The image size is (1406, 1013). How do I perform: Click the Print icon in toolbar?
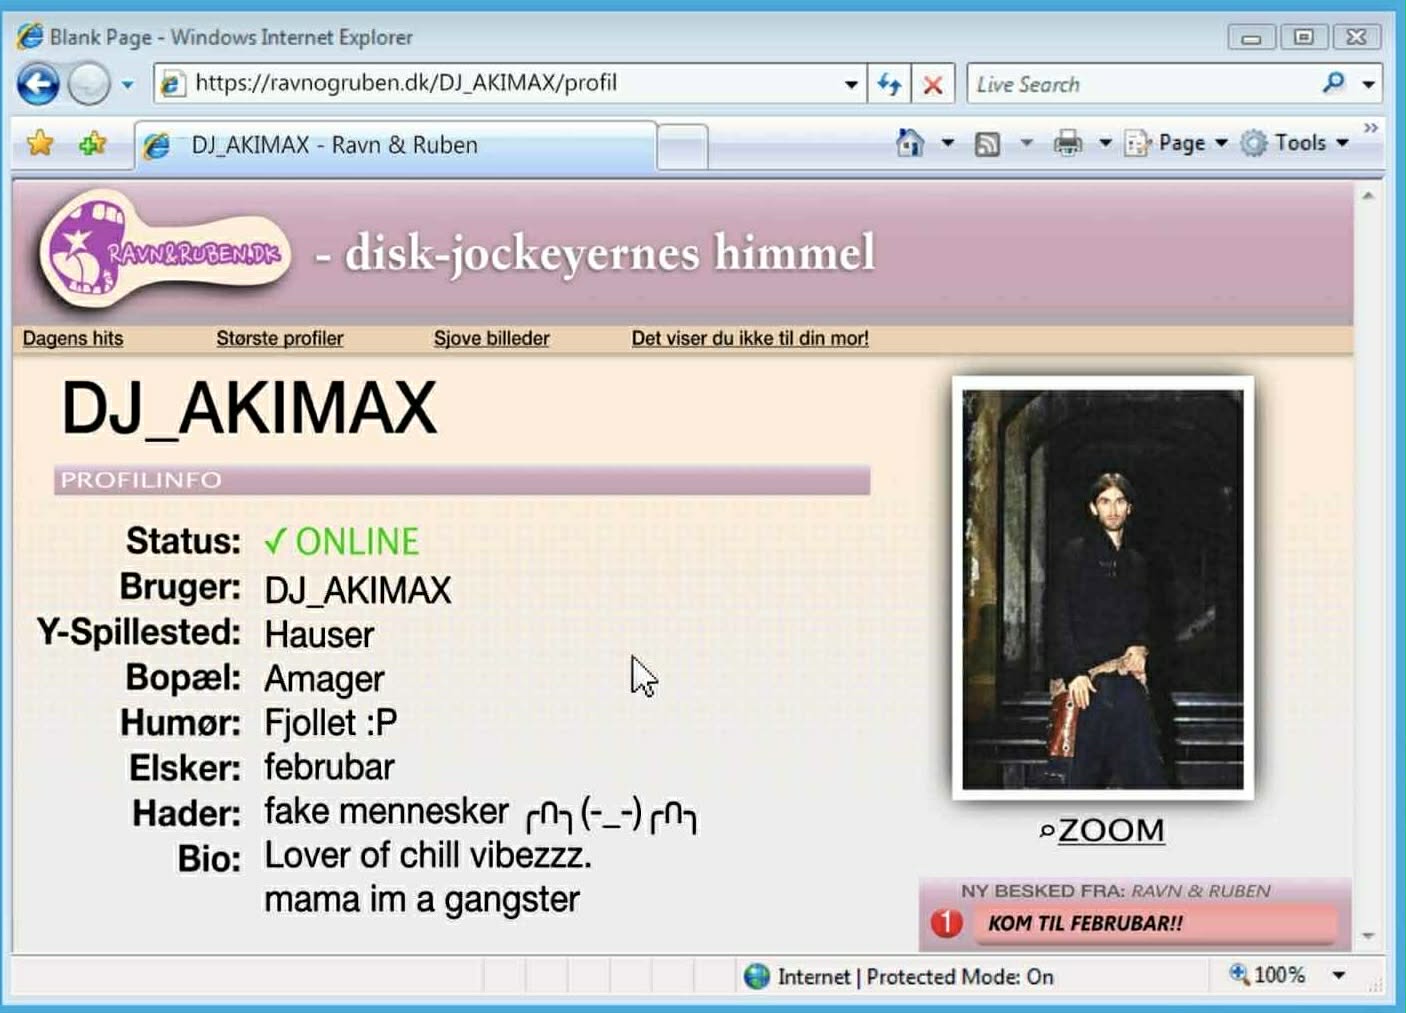[1067, 144]
